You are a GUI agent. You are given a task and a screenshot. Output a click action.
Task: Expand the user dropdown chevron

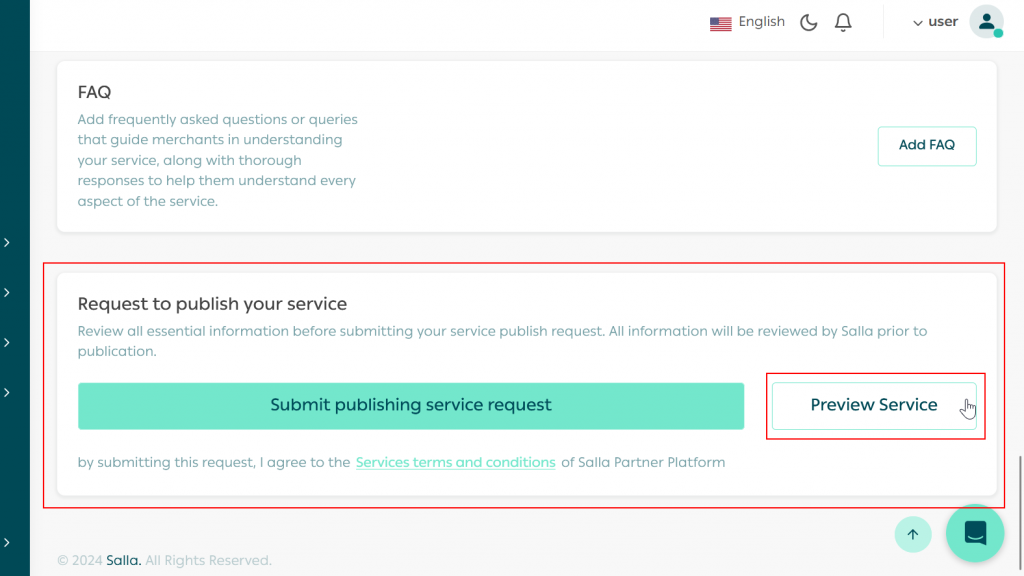918,23
